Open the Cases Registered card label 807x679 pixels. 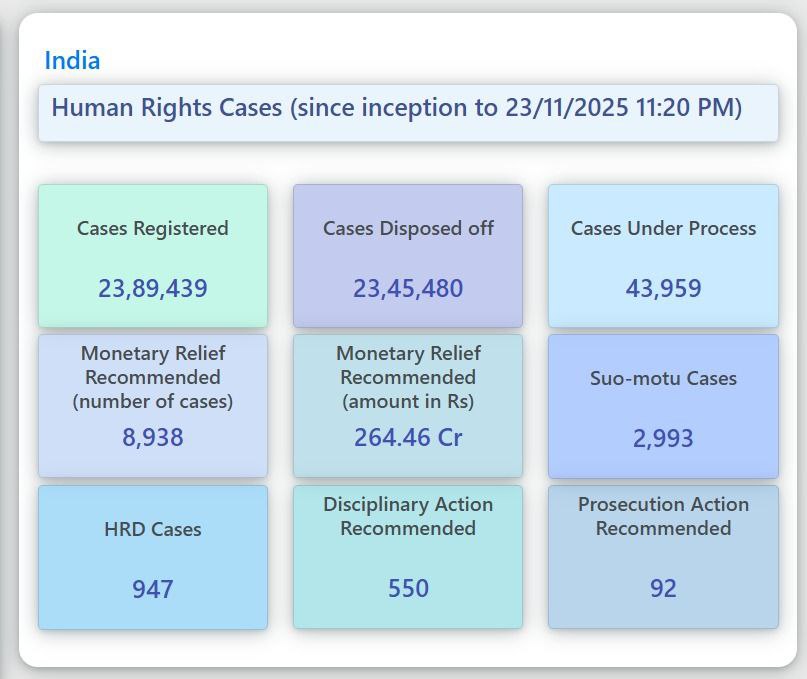pos(153,228)
